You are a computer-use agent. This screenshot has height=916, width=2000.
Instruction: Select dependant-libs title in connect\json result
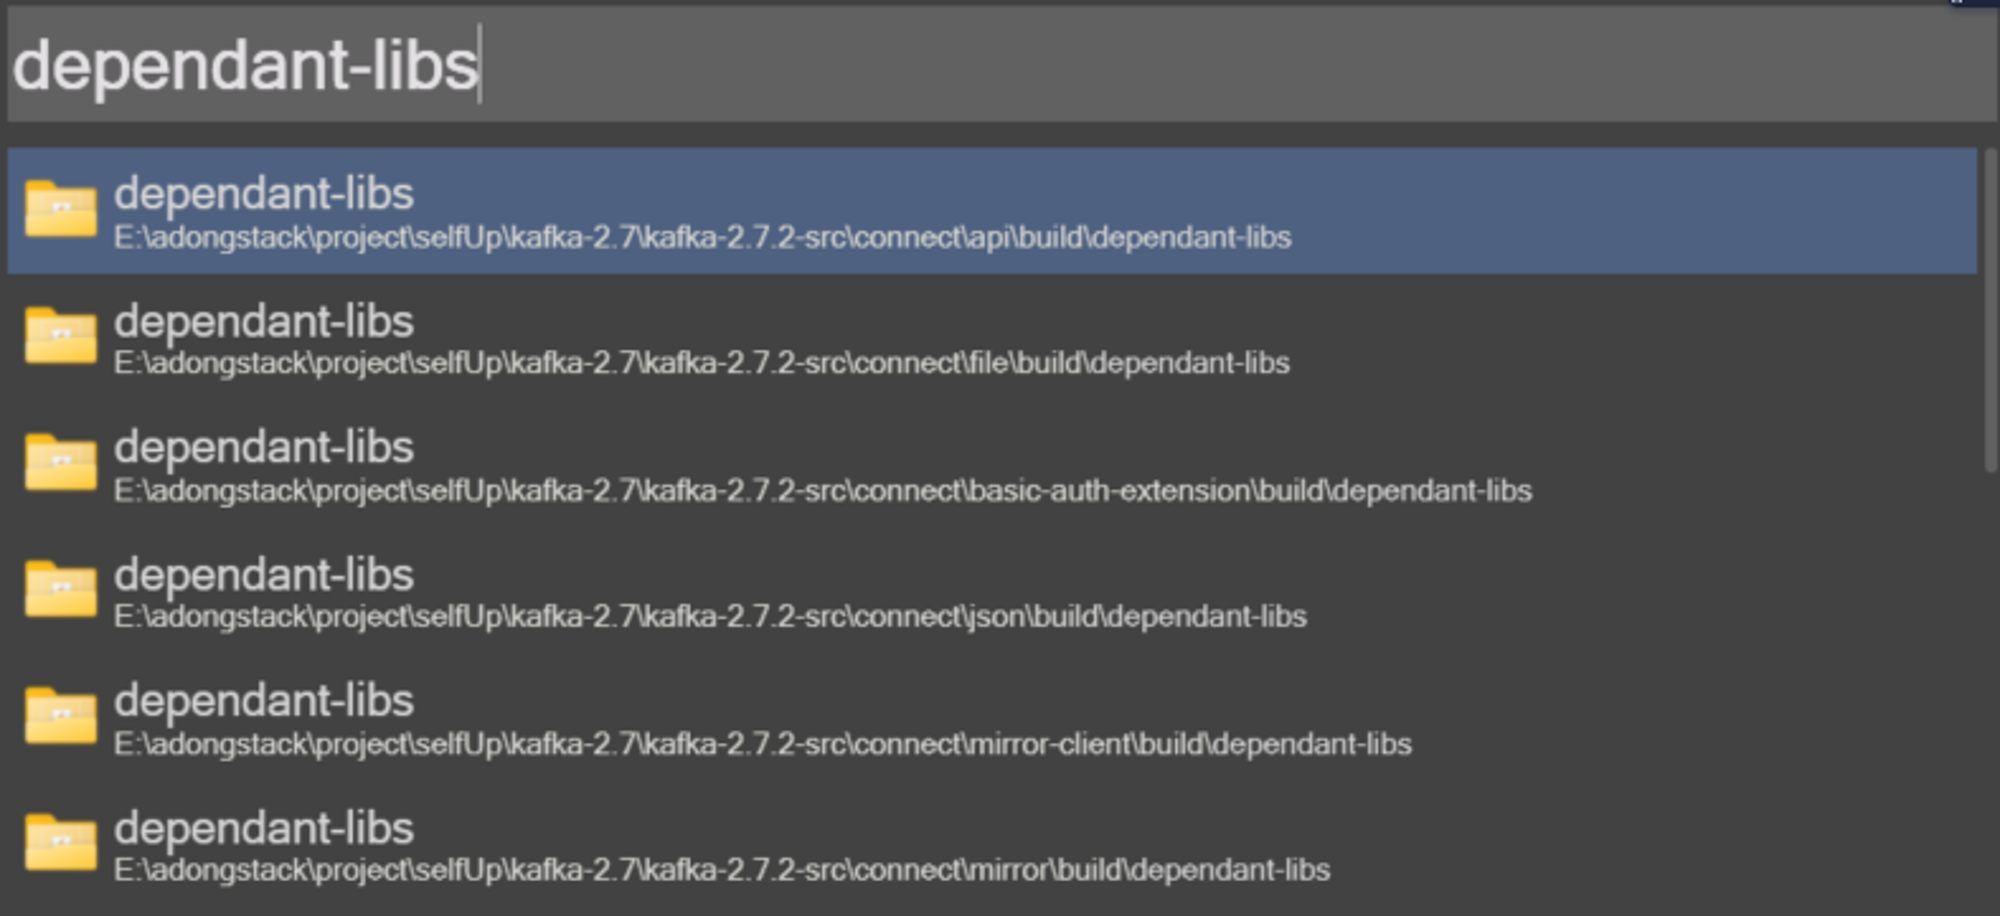pos(264,576)
